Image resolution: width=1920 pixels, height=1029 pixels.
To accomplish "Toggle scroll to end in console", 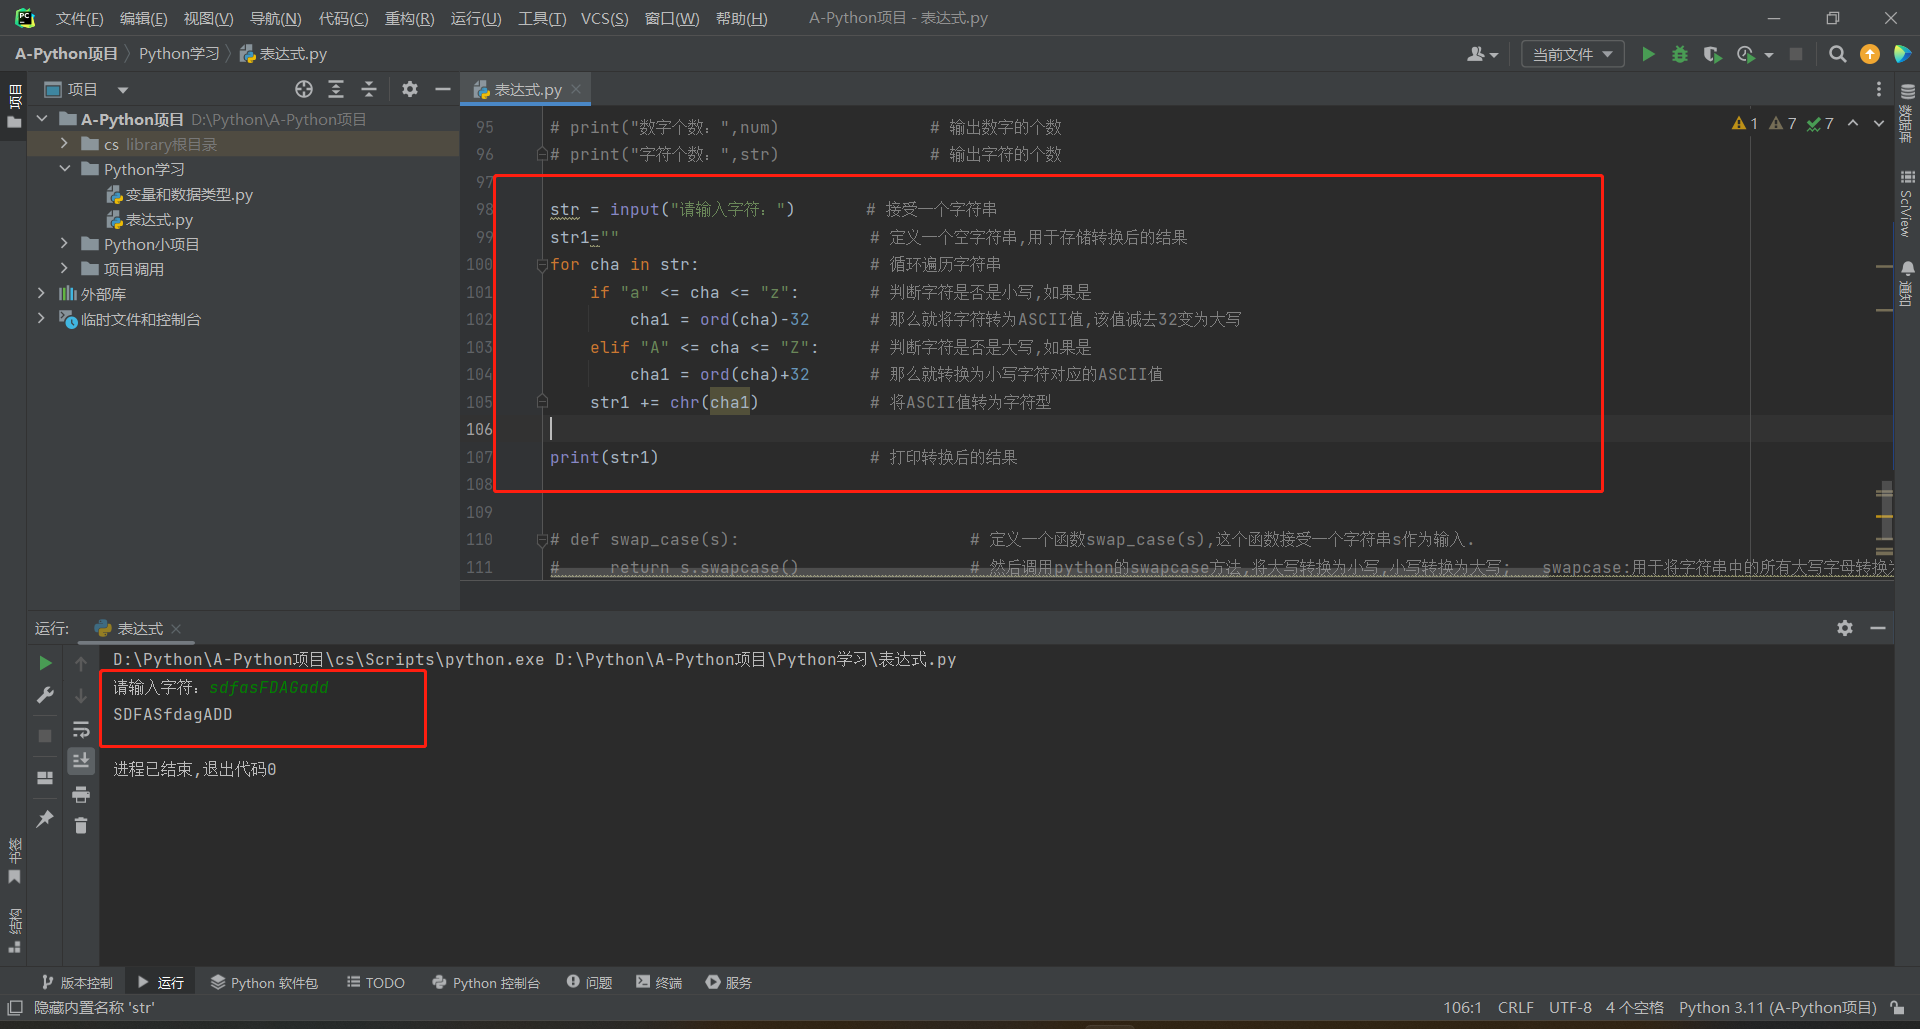I will (81, 761).
